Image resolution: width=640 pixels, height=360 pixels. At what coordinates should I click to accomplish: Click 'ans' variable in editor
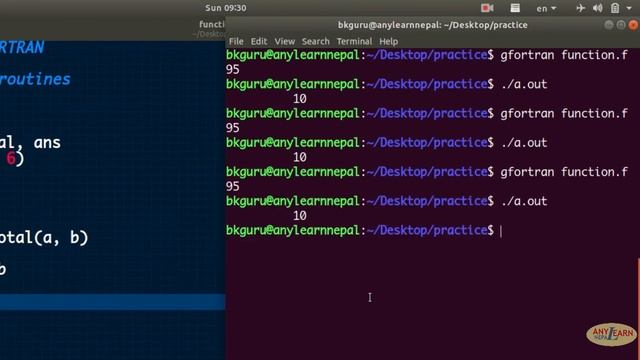pyautogui.click(x=47, y=143)
